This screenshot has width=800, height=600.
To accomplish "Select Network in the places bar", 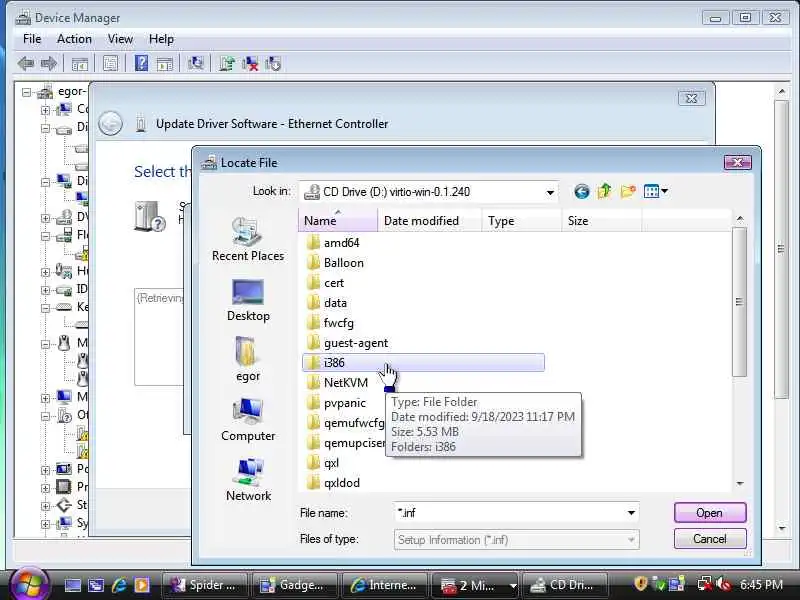I will pos(248,480).
